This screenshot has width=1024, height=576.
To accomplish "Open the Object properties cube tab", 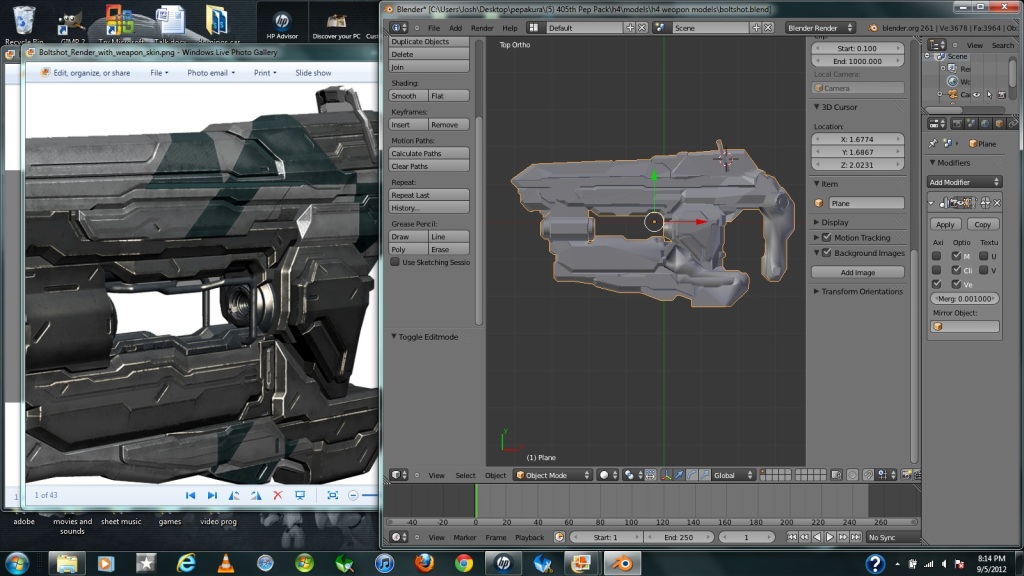I will [999, 123].
